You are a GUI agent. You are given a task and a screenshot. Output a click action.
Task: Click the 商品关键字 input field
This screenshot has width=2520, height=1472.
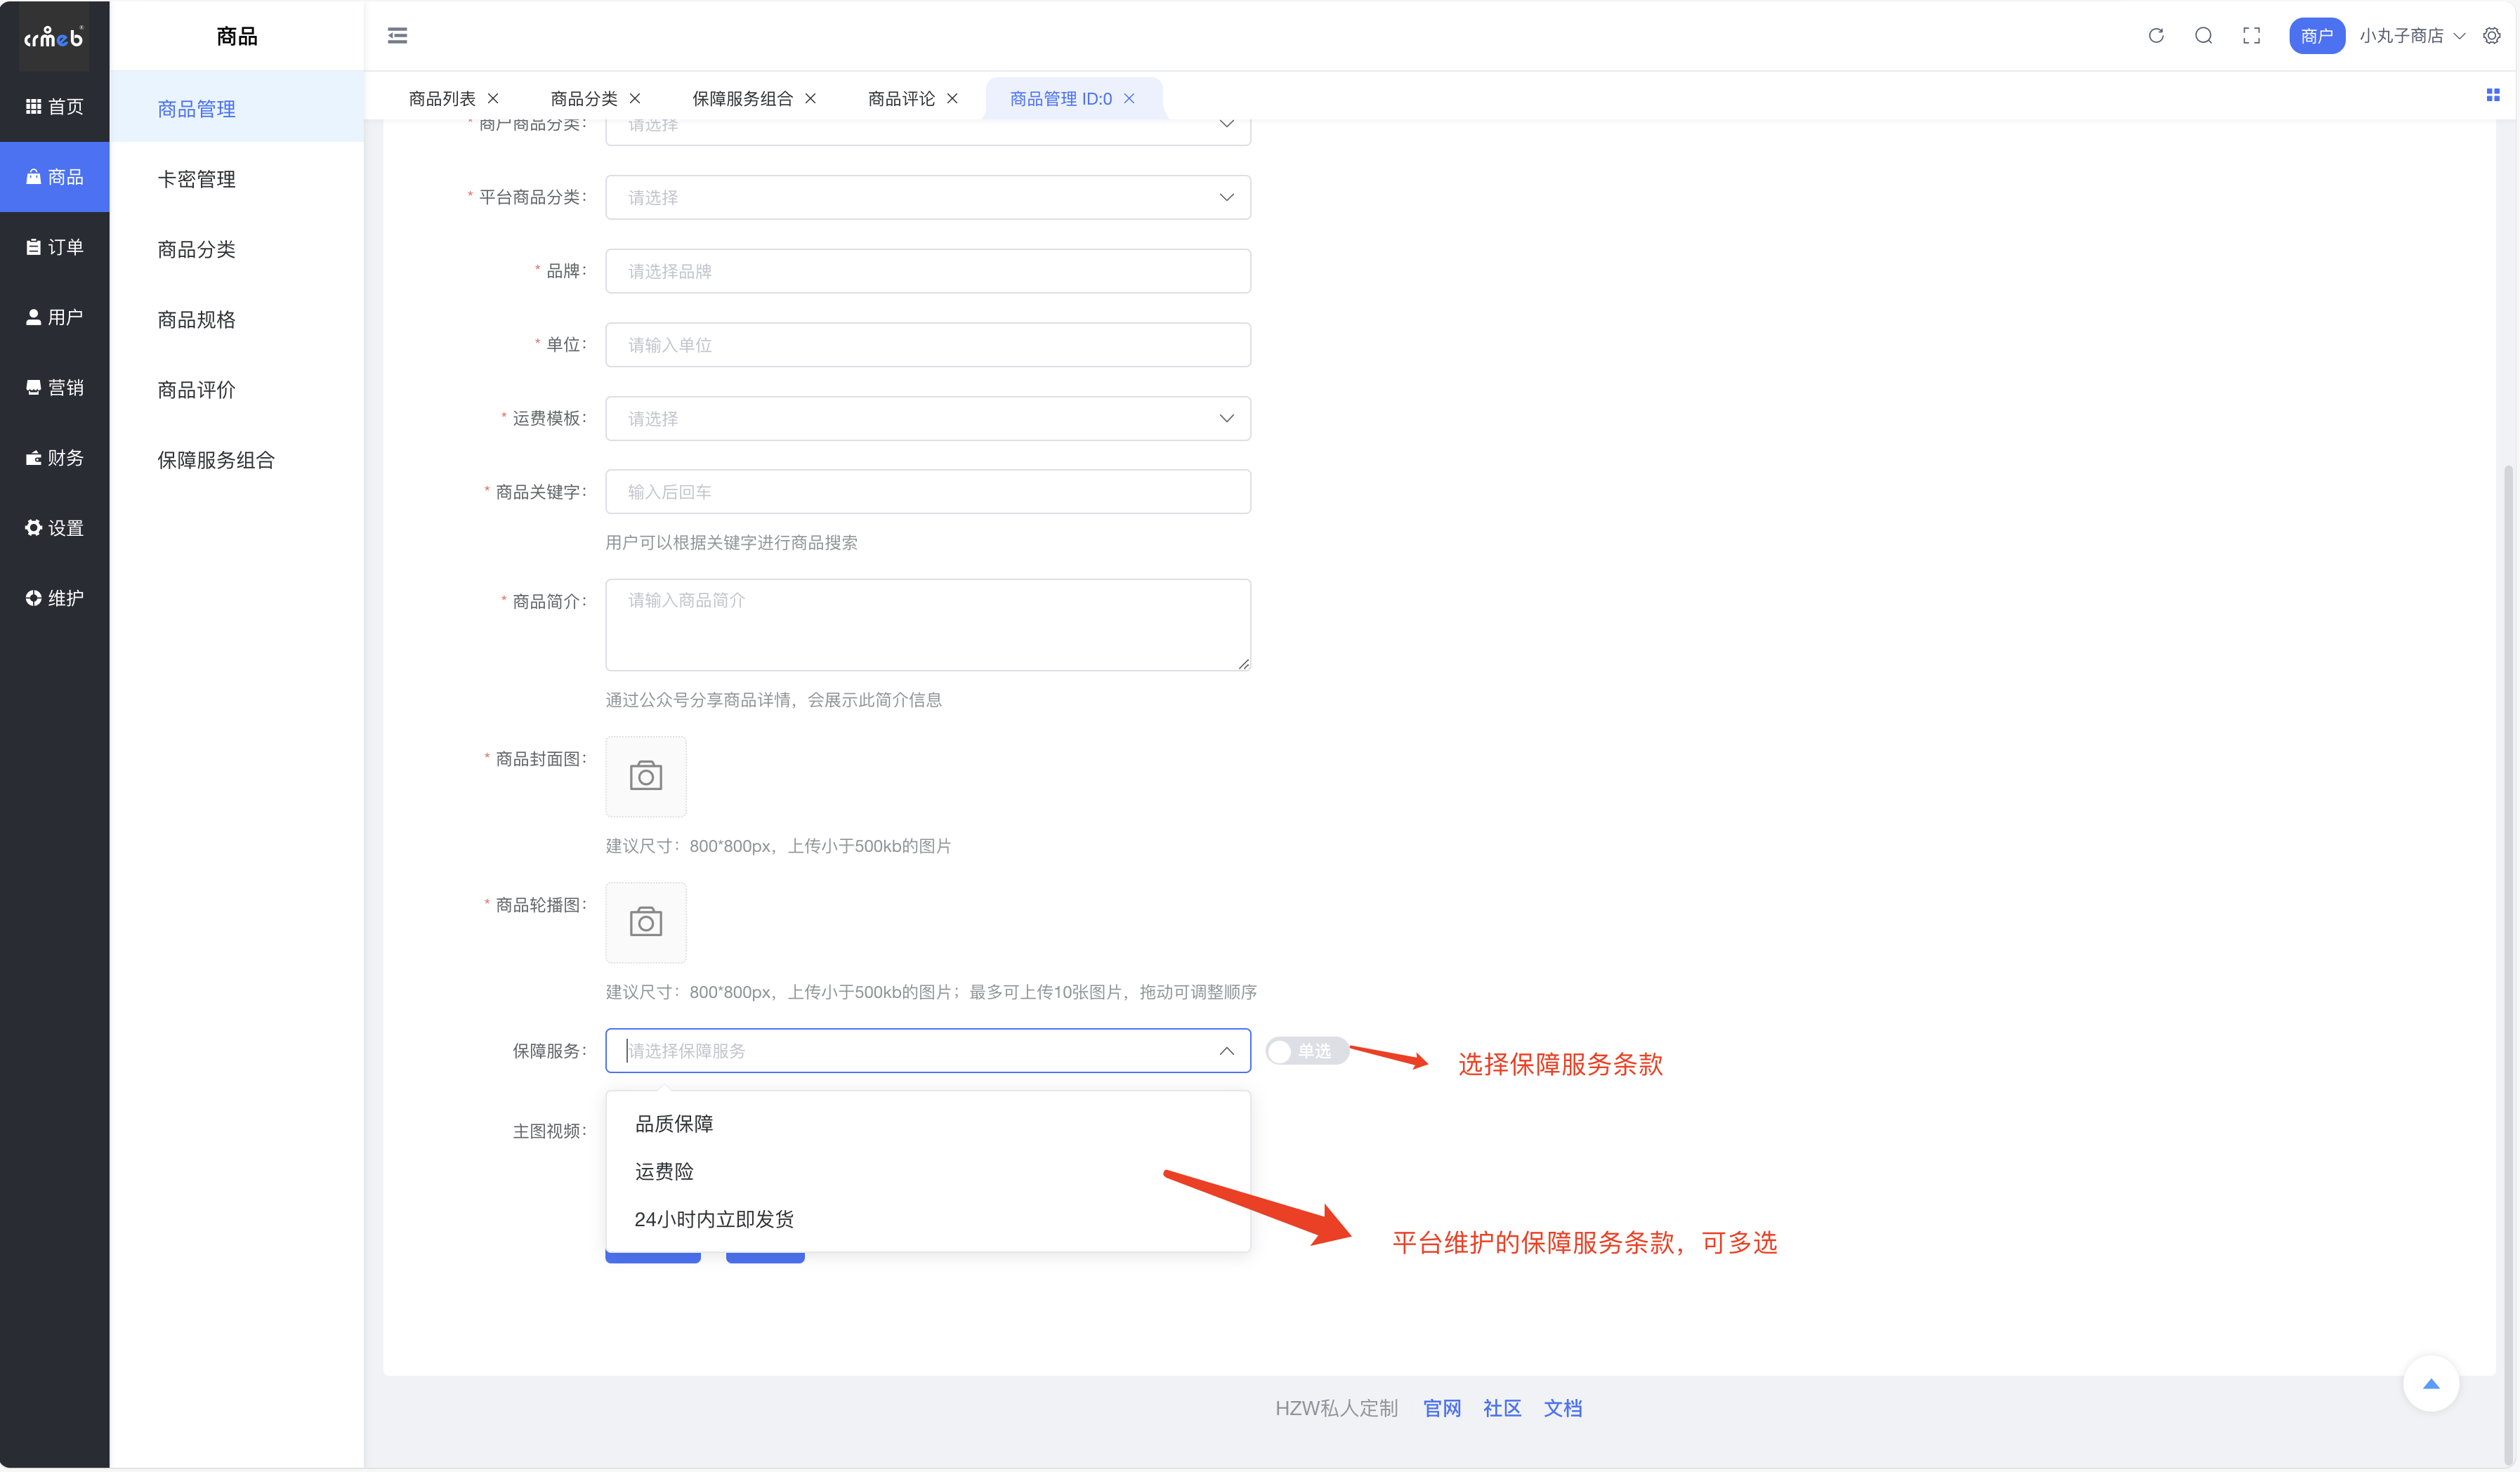(x=927, y=492)
